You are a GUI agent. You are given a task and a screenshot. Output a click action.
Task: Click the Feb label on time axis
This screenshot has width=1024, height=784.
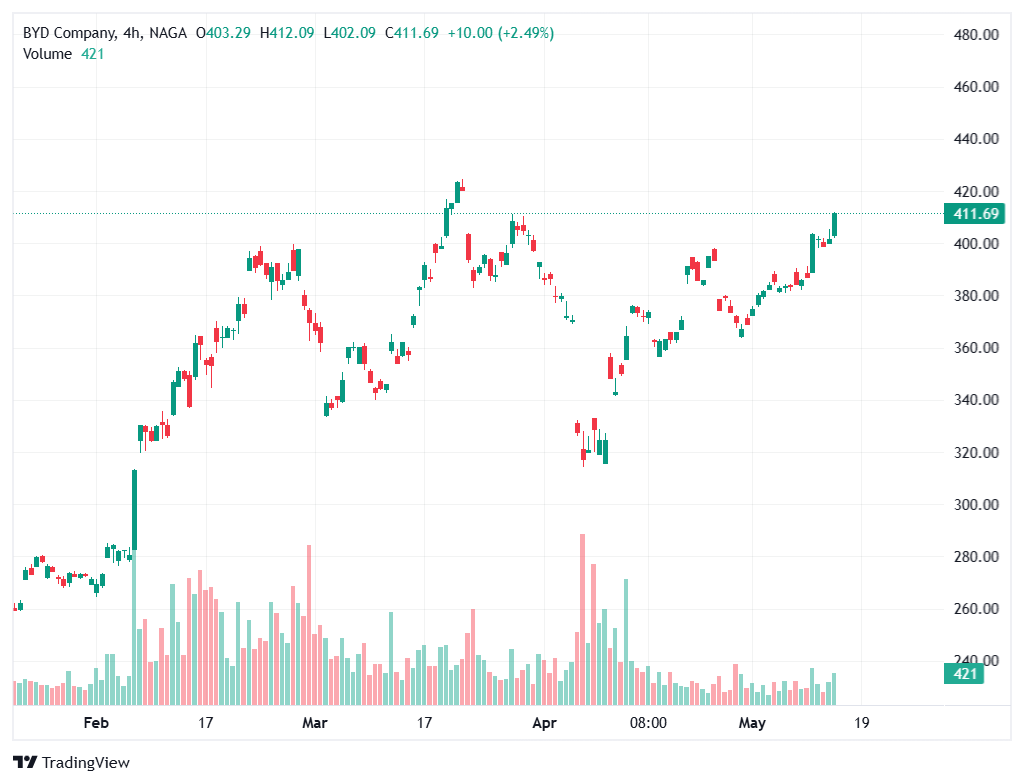[96, 722]
